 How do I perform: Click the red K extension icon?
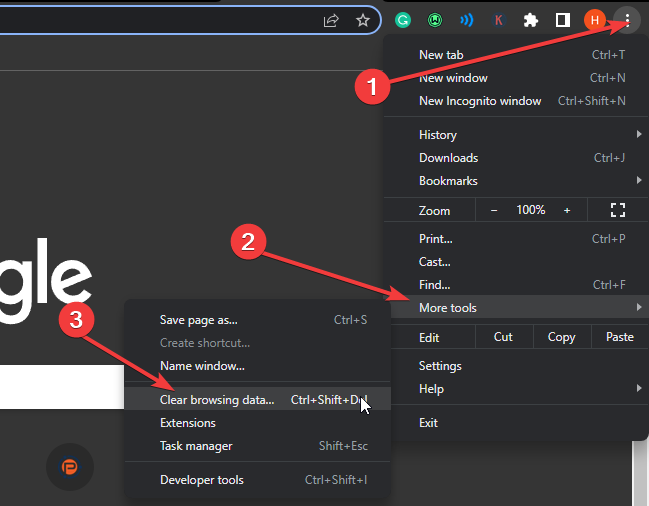[x=499, y=20]
